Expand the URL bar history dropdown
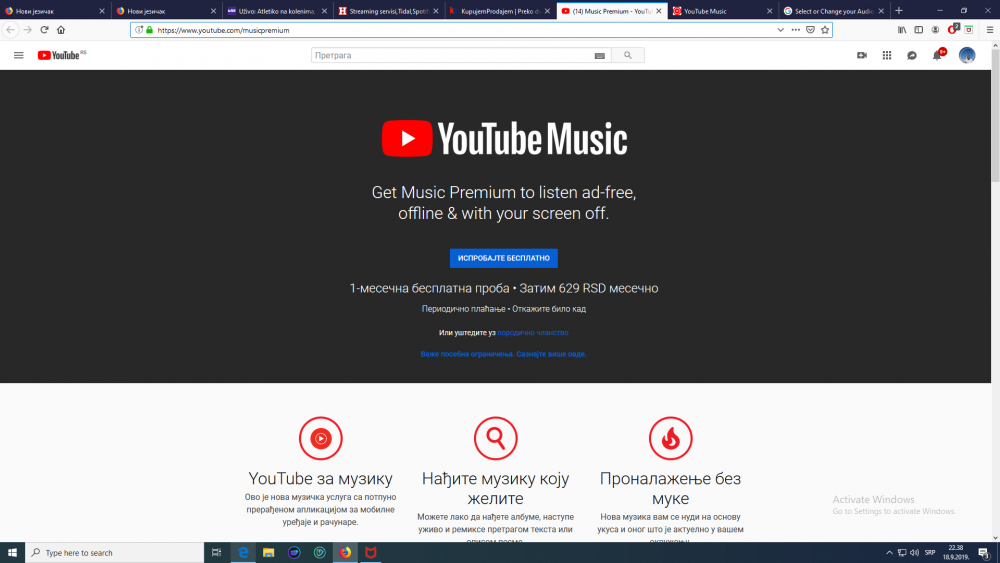Viewport: 1000px width, 563px height. tap(780, 30)
